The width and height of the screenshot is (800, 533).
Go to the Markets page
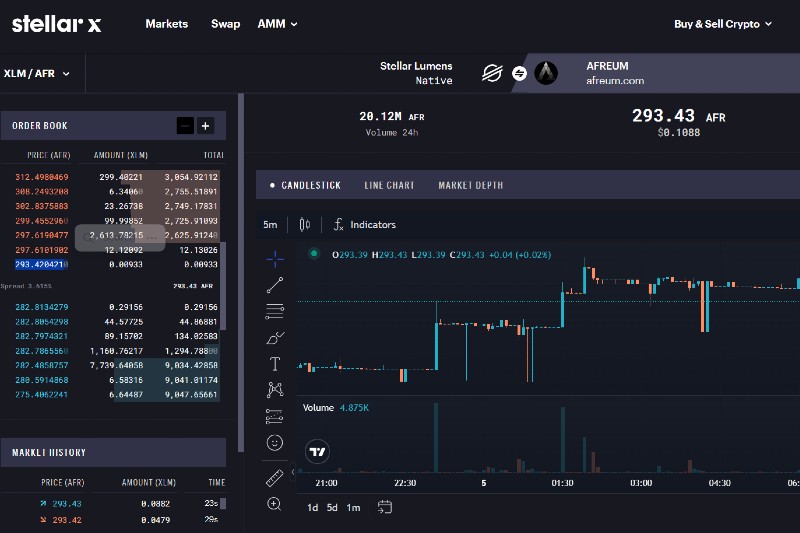pyautogui.click(x=166, y=24)
